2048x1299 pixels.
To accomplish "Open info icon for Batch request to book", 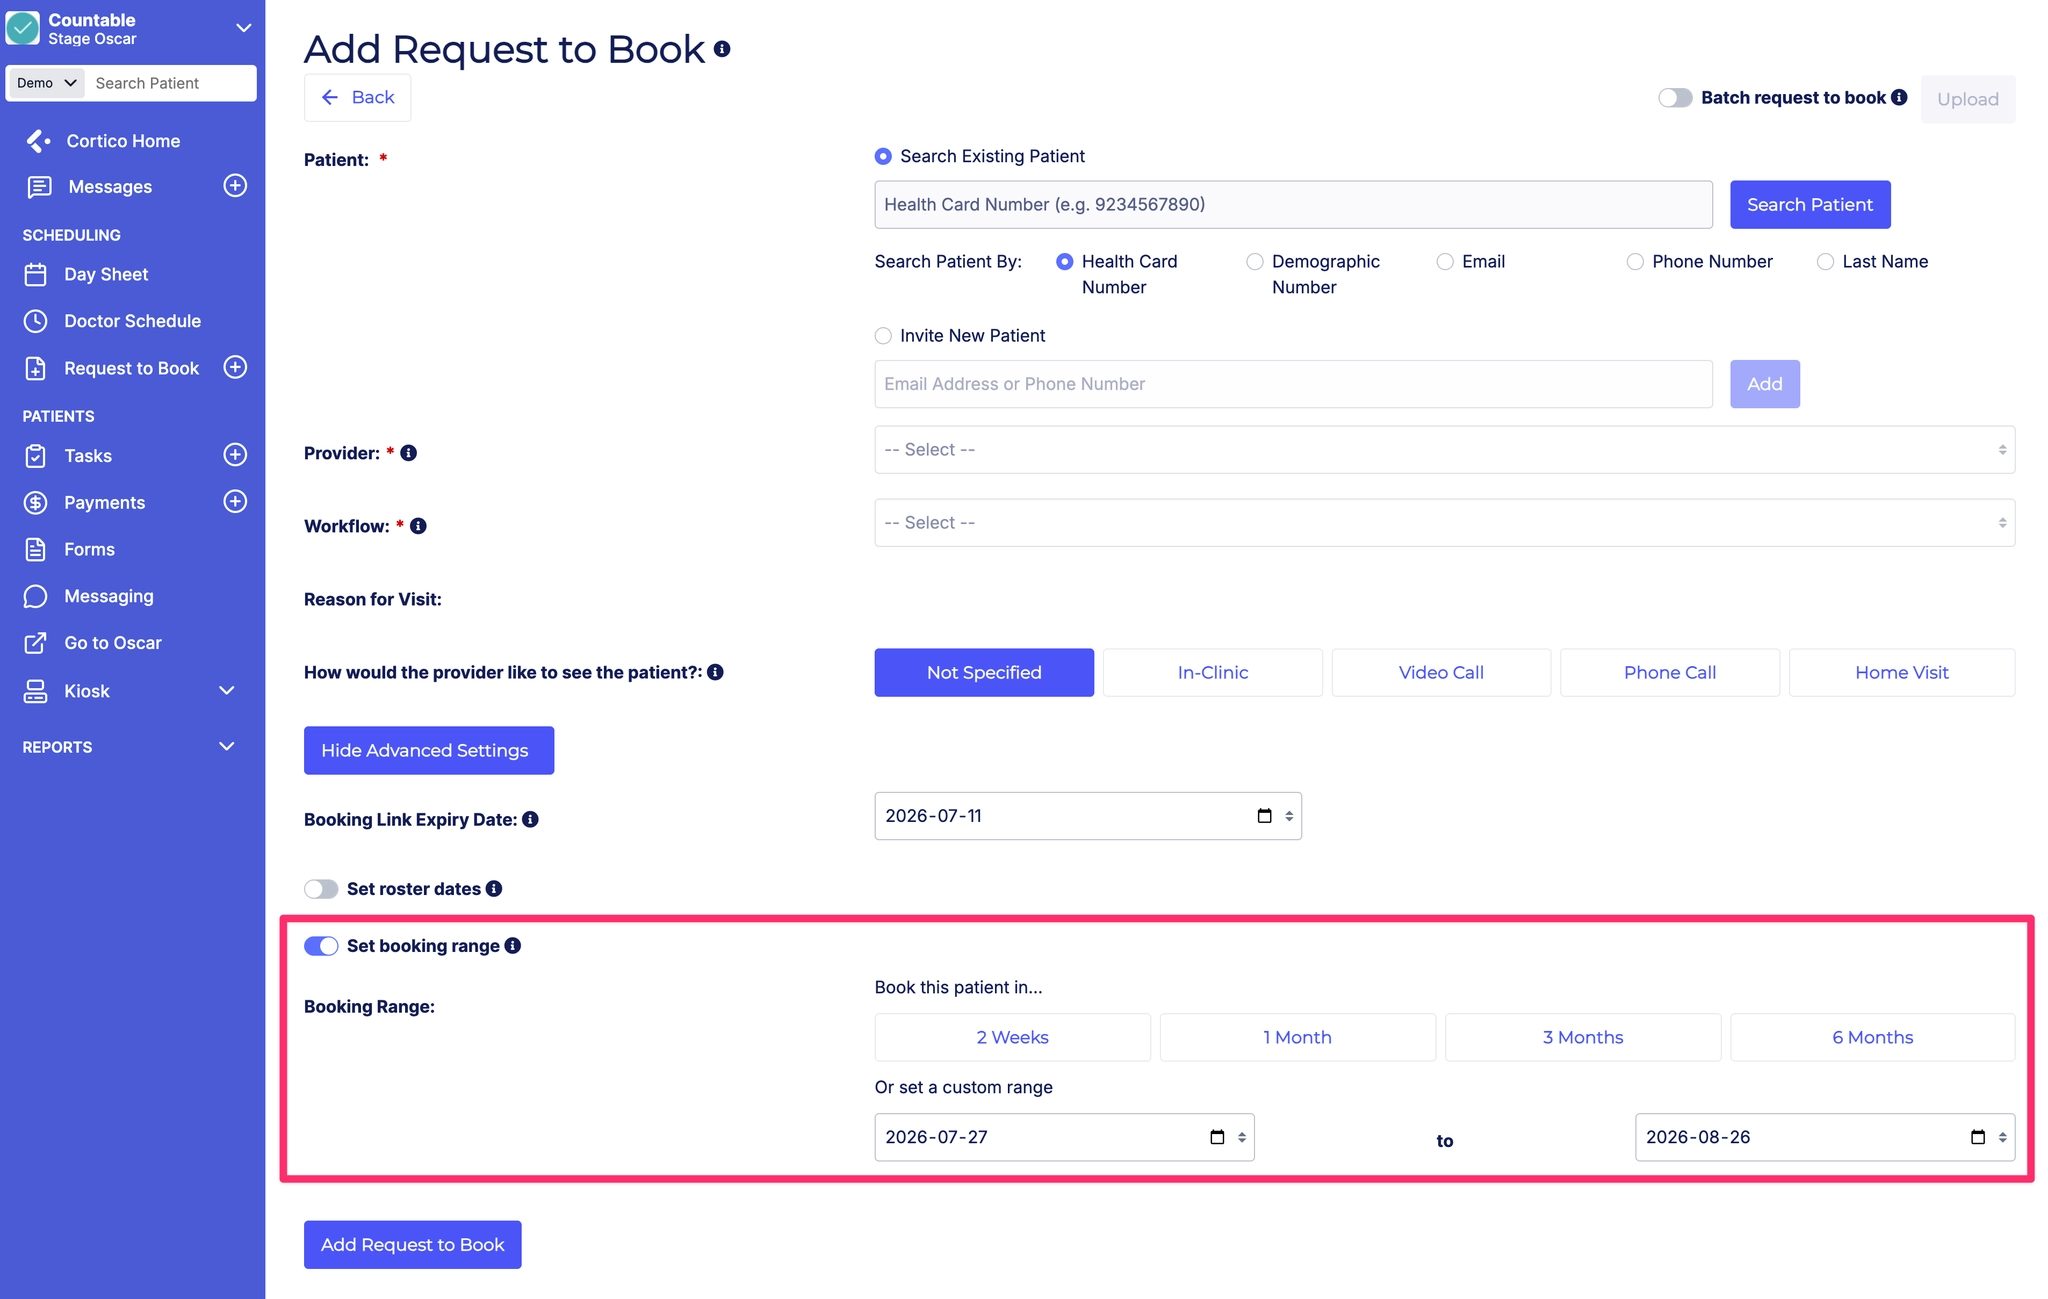I will (1899, 97).
